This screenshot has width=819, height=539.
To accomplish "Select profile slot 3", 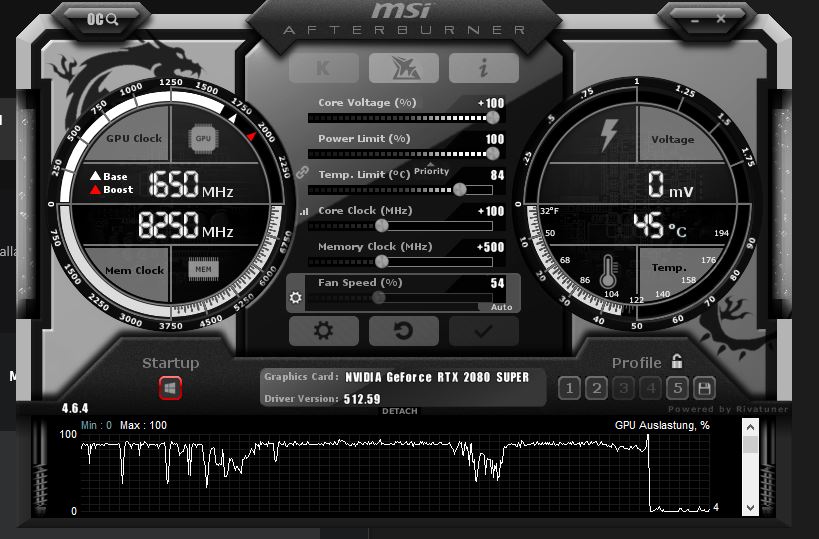I will click(624, 388).
